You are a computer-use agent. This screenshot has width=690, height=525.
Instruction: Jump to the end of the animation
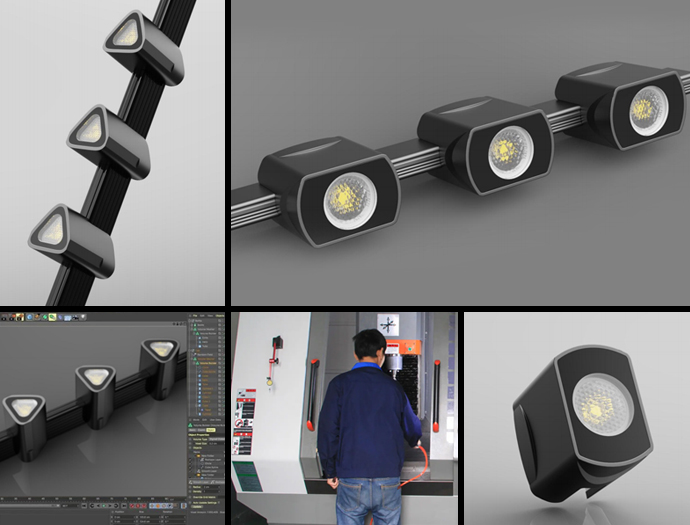(x=124, y=506)
